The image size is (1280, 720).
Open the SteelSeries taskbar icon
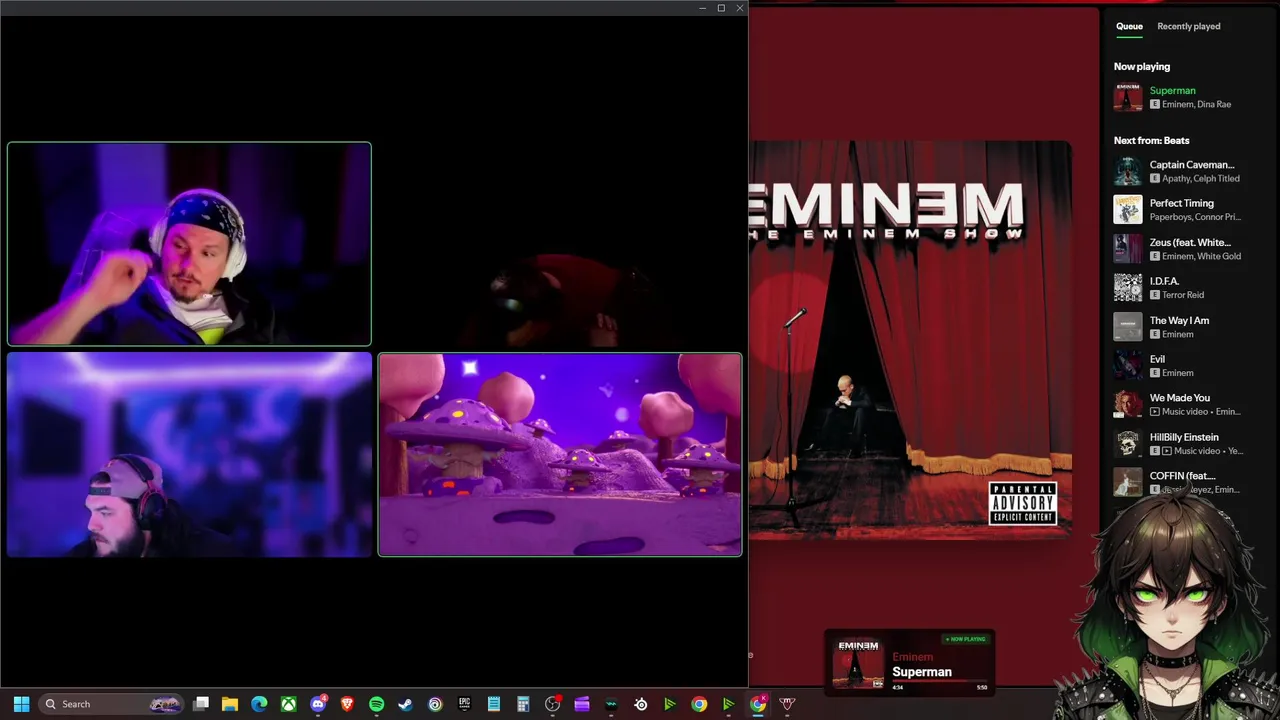[640, 704]
